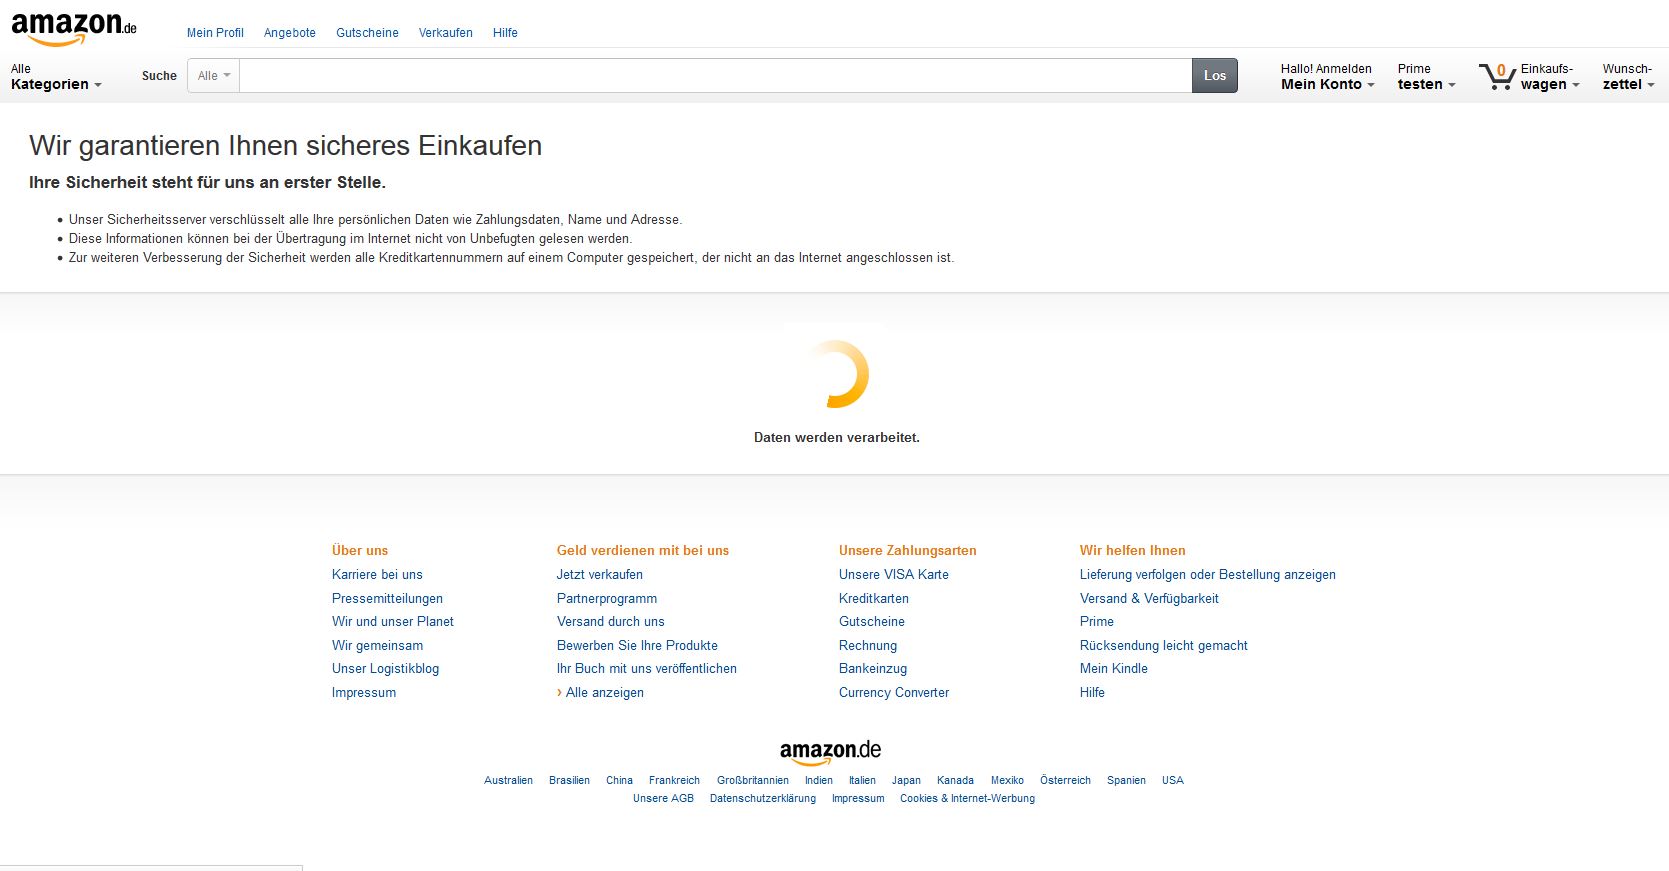Click the Los search button
Screen dimensions: 1669x871
click(x=1215, y=76)
